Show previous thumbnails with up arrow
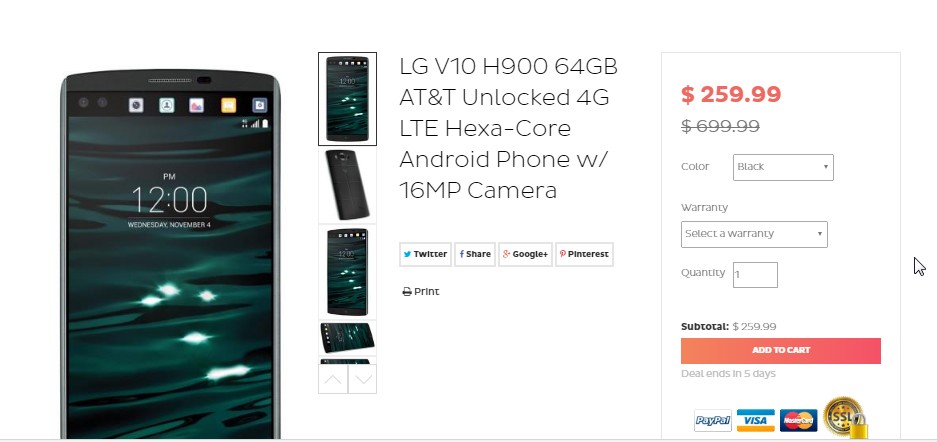The image size is (937, 442). point(333,379)
